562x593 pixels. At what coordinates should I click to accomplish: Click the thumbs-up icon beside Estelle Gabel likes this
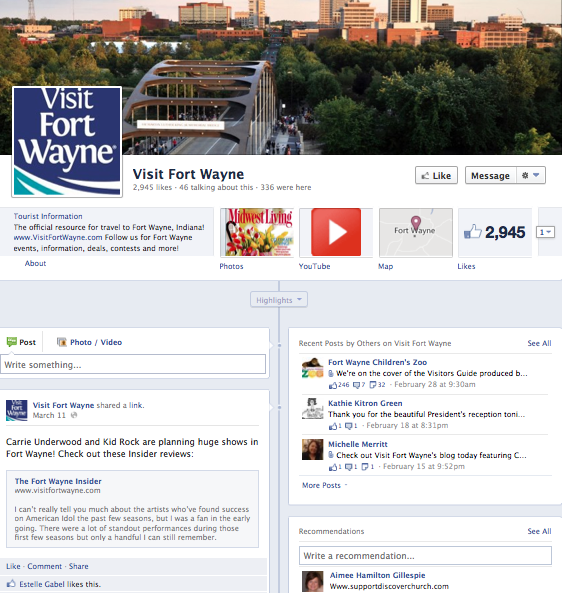click(x=11, y=584)
